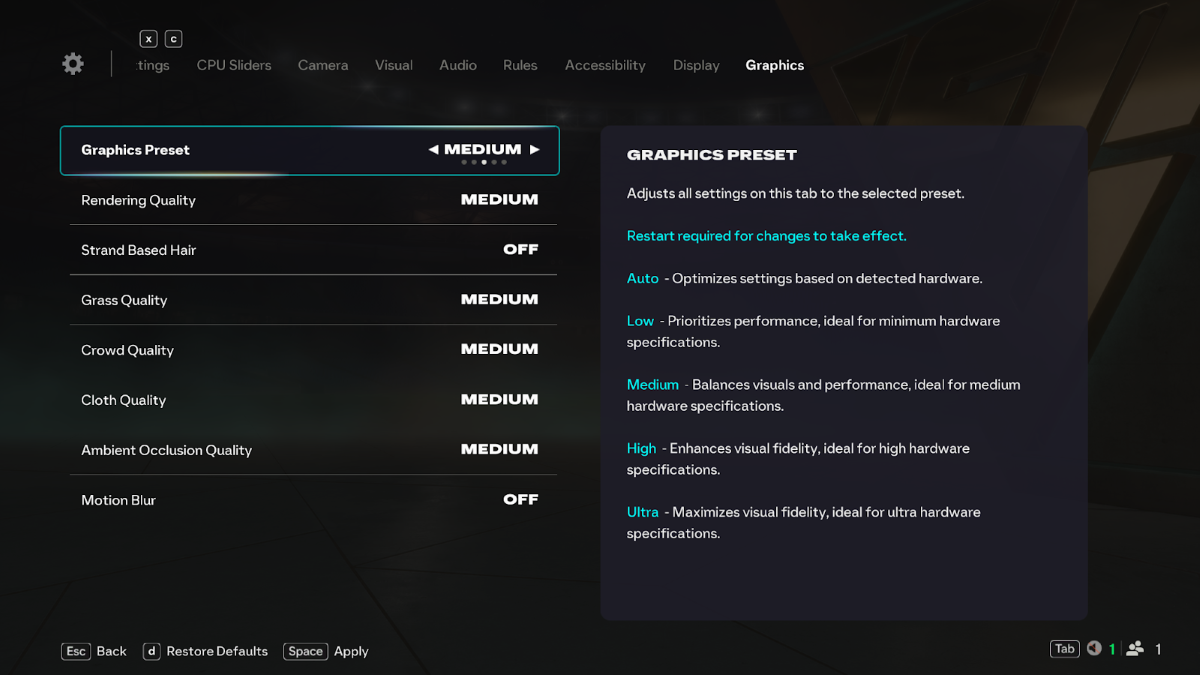This screenshot has height=675, width=1200.
Task: Click the Esc key icon
Action: click(75, 651)
